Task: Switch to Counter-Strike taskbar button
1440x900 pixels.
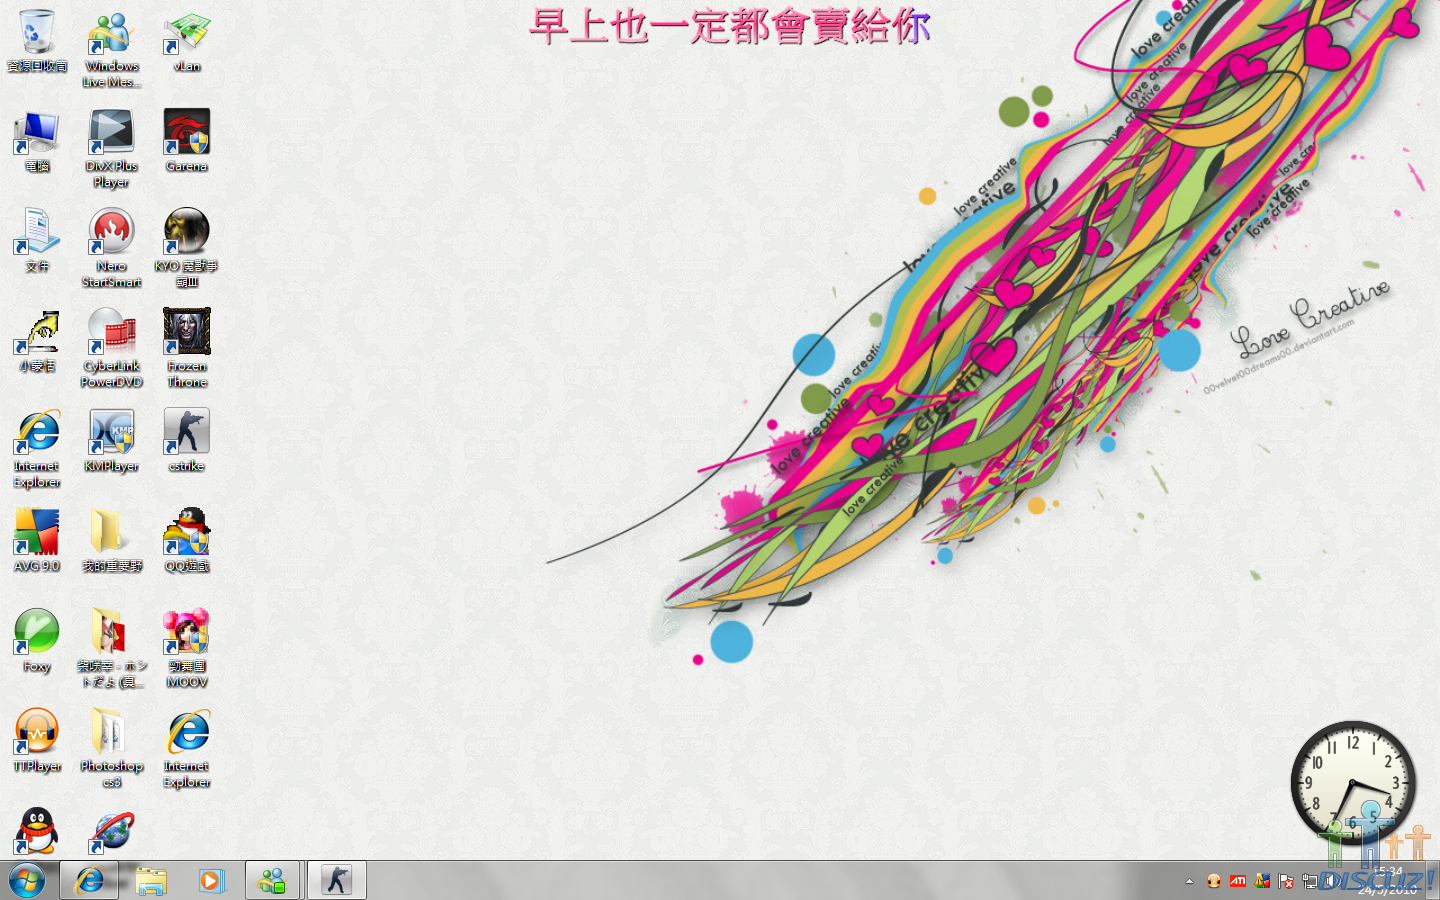Action: coord(336,880)
